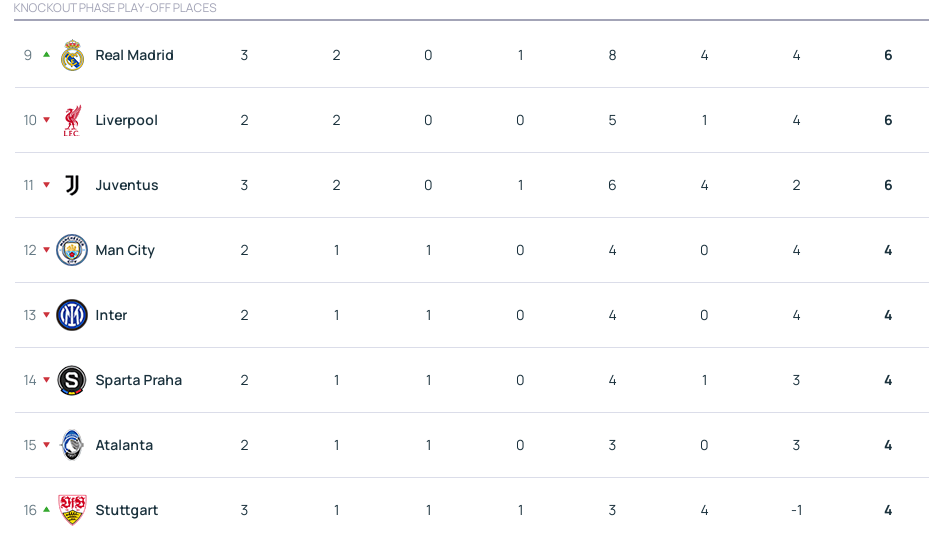Click the Sparta Praha club logo
The image size is (929, 542).
[72, 380]
